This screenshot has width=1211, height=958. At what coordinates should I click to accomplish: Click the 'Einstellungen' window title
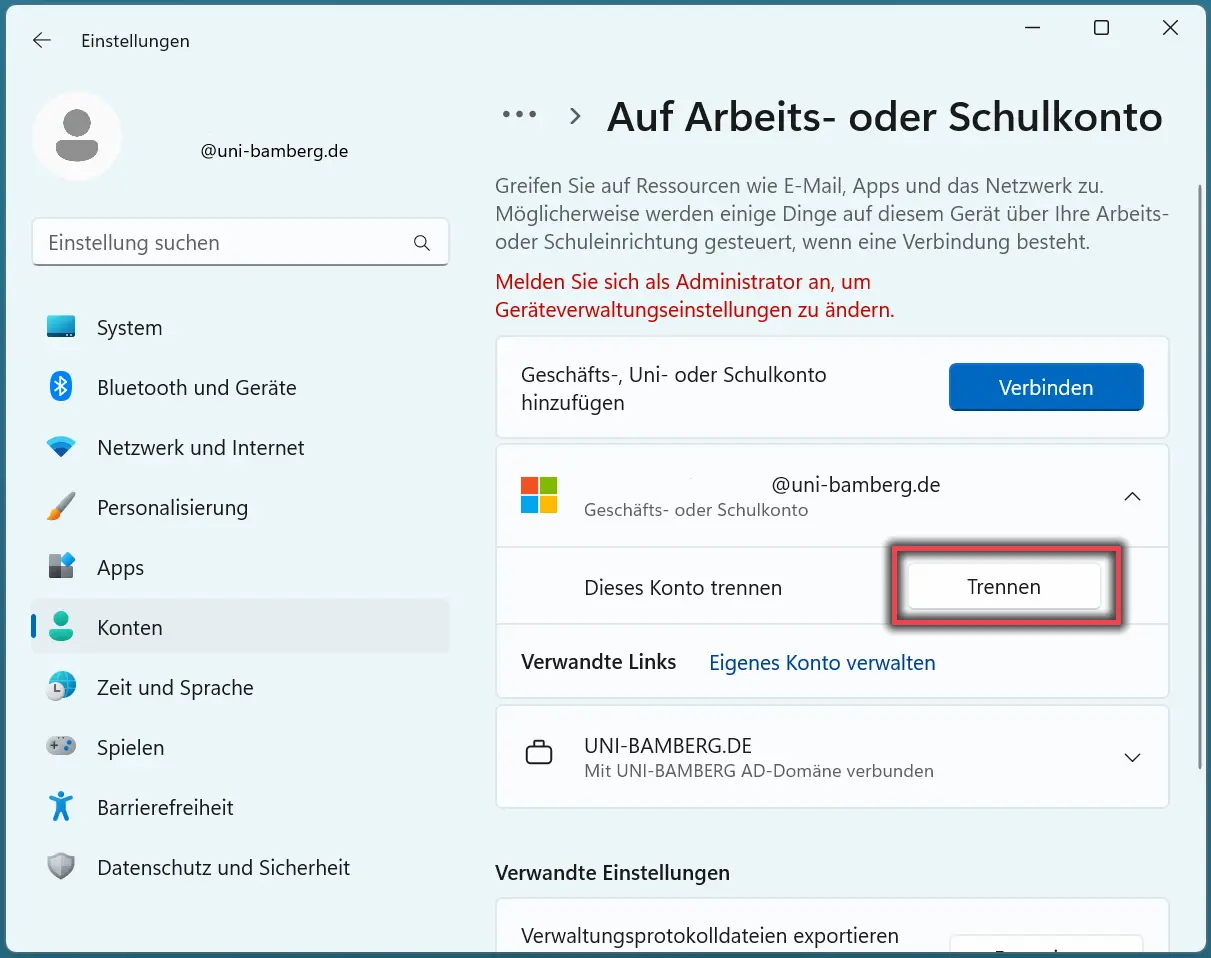click(135, 41)
